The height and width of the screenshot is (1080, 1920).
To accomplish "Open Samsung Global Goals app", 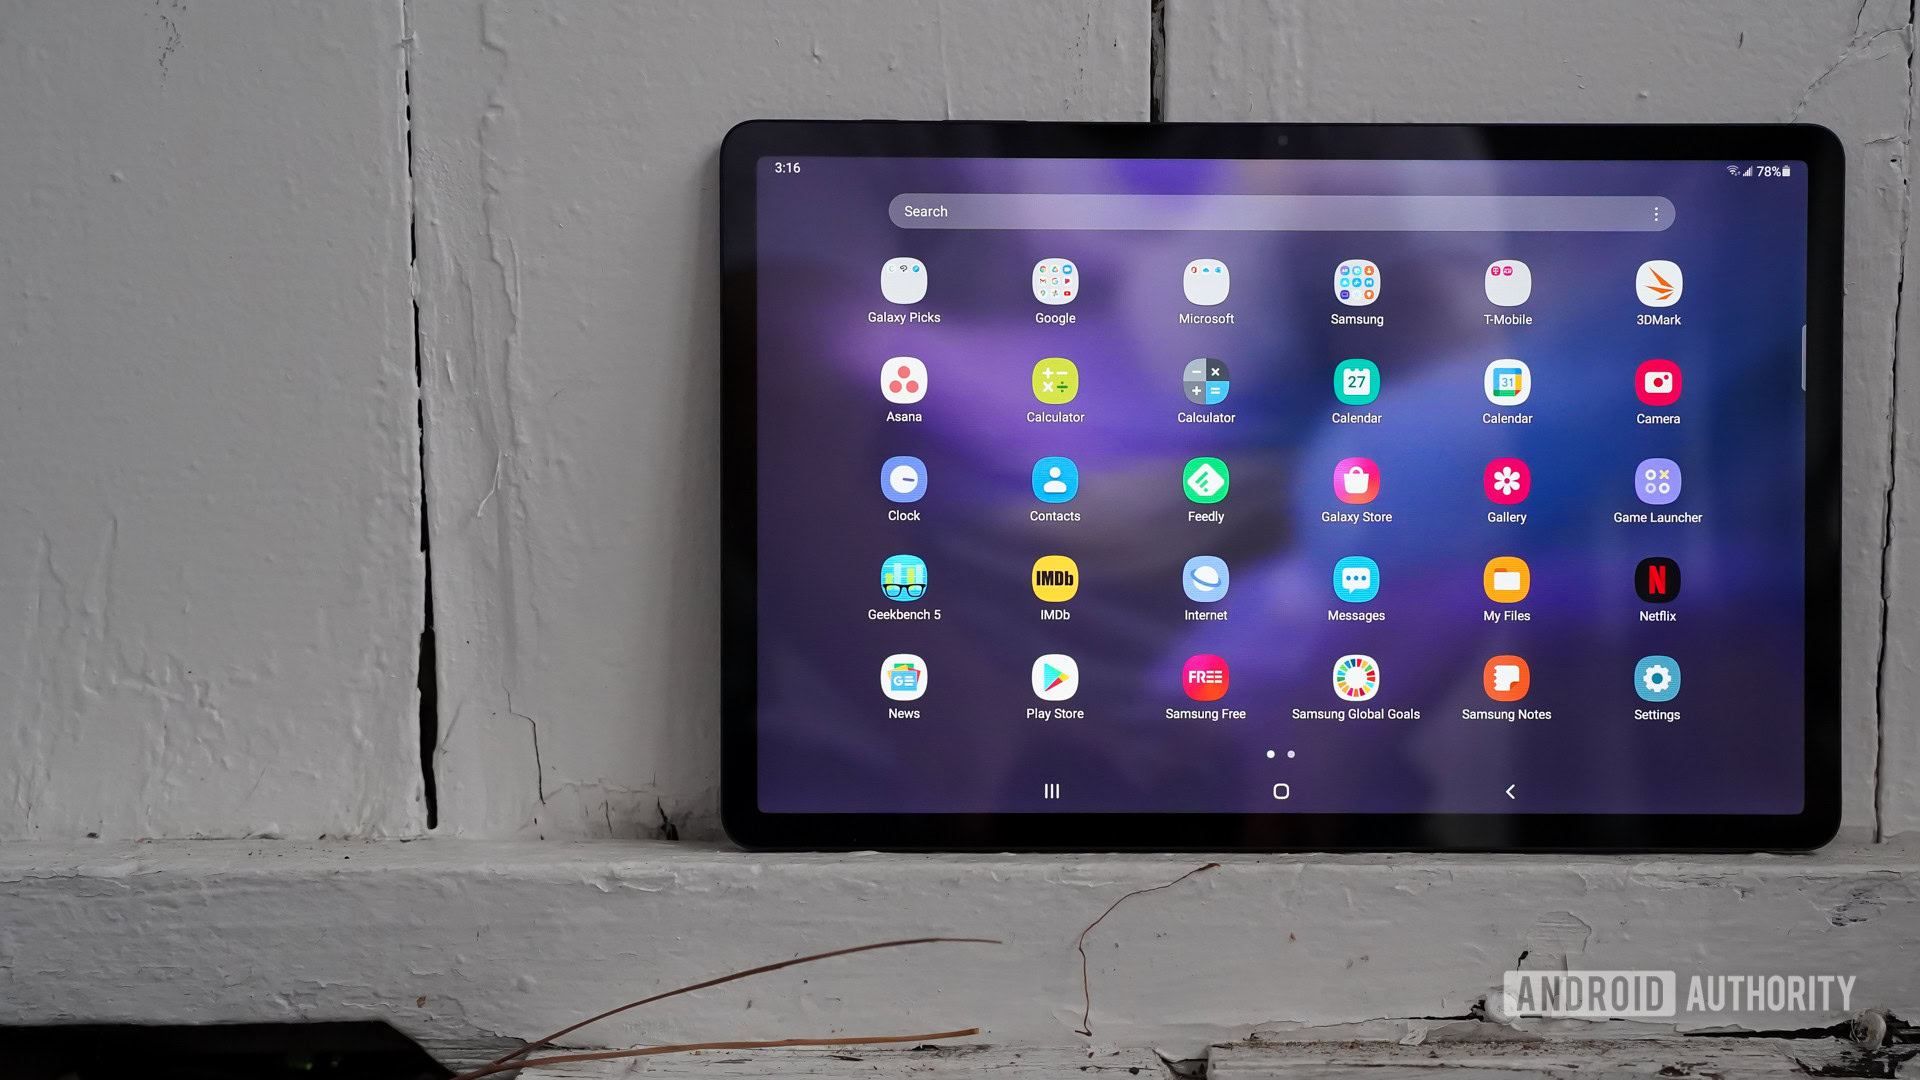I will (x=1356, y=678).
